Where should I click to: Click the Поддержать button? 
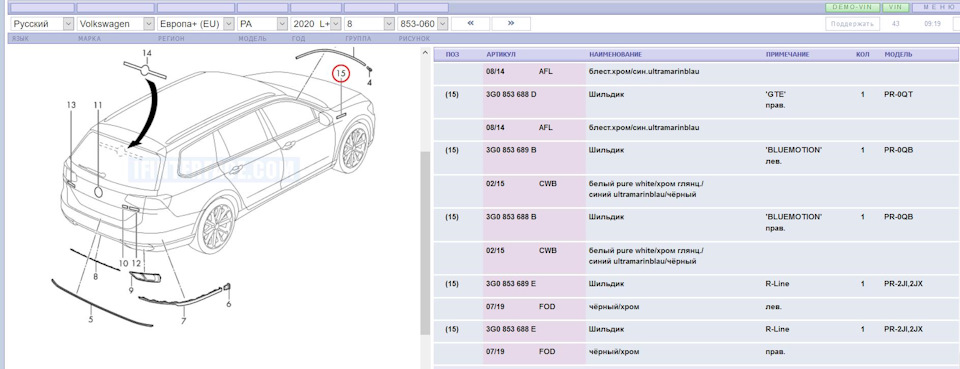852,23
